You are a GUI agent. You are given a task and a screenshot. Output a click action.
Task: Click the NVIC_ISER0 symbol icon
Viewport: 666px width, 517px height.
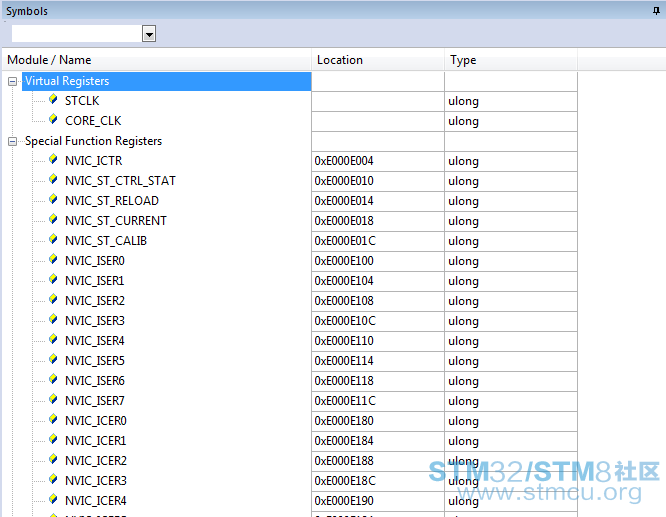(53, 259)
